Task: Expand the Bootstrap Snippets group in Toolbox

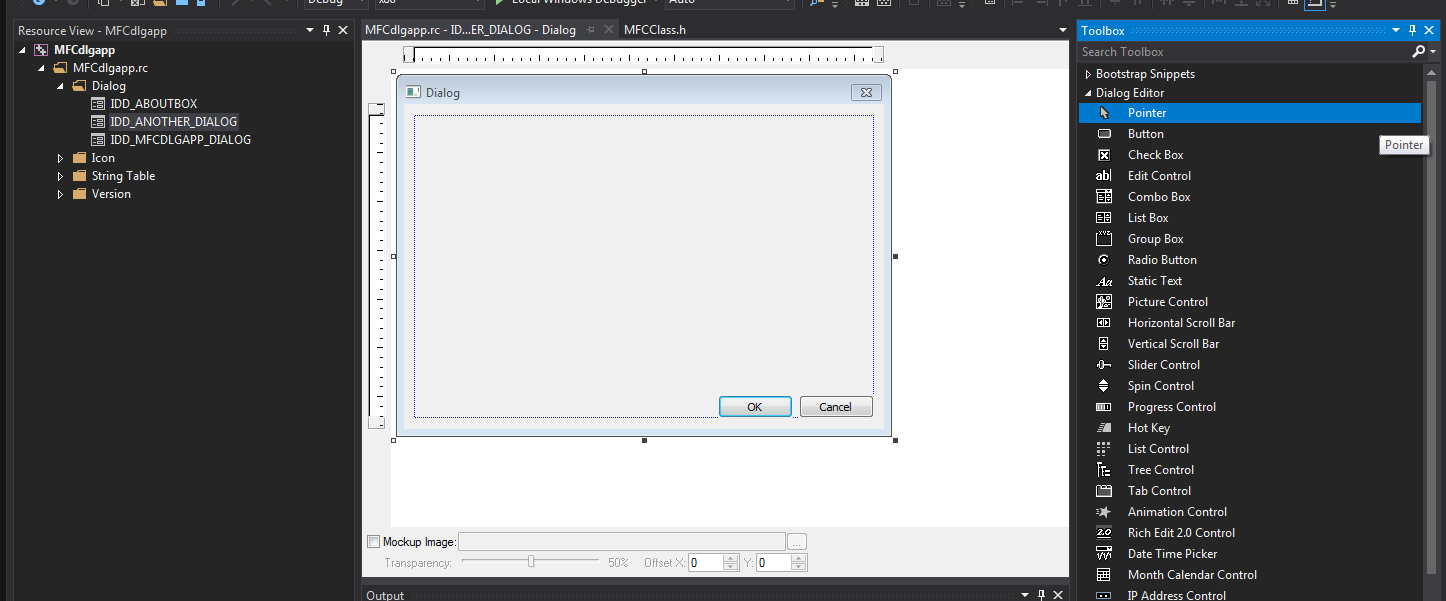Action: click(1088, 73)
